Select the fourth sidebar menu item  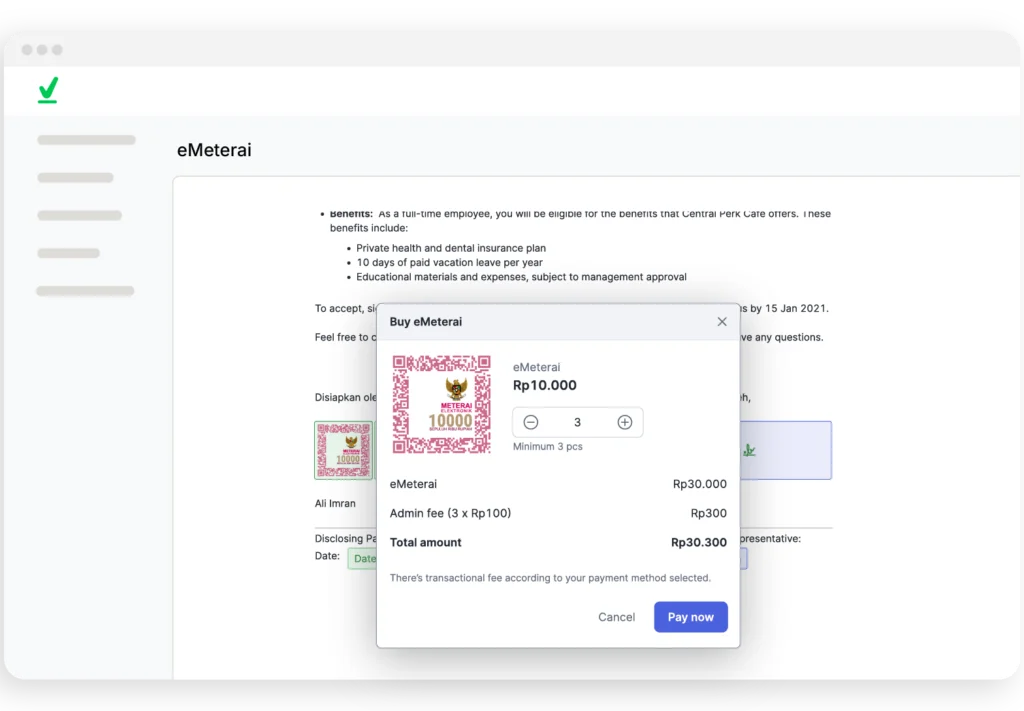point(68,253)
